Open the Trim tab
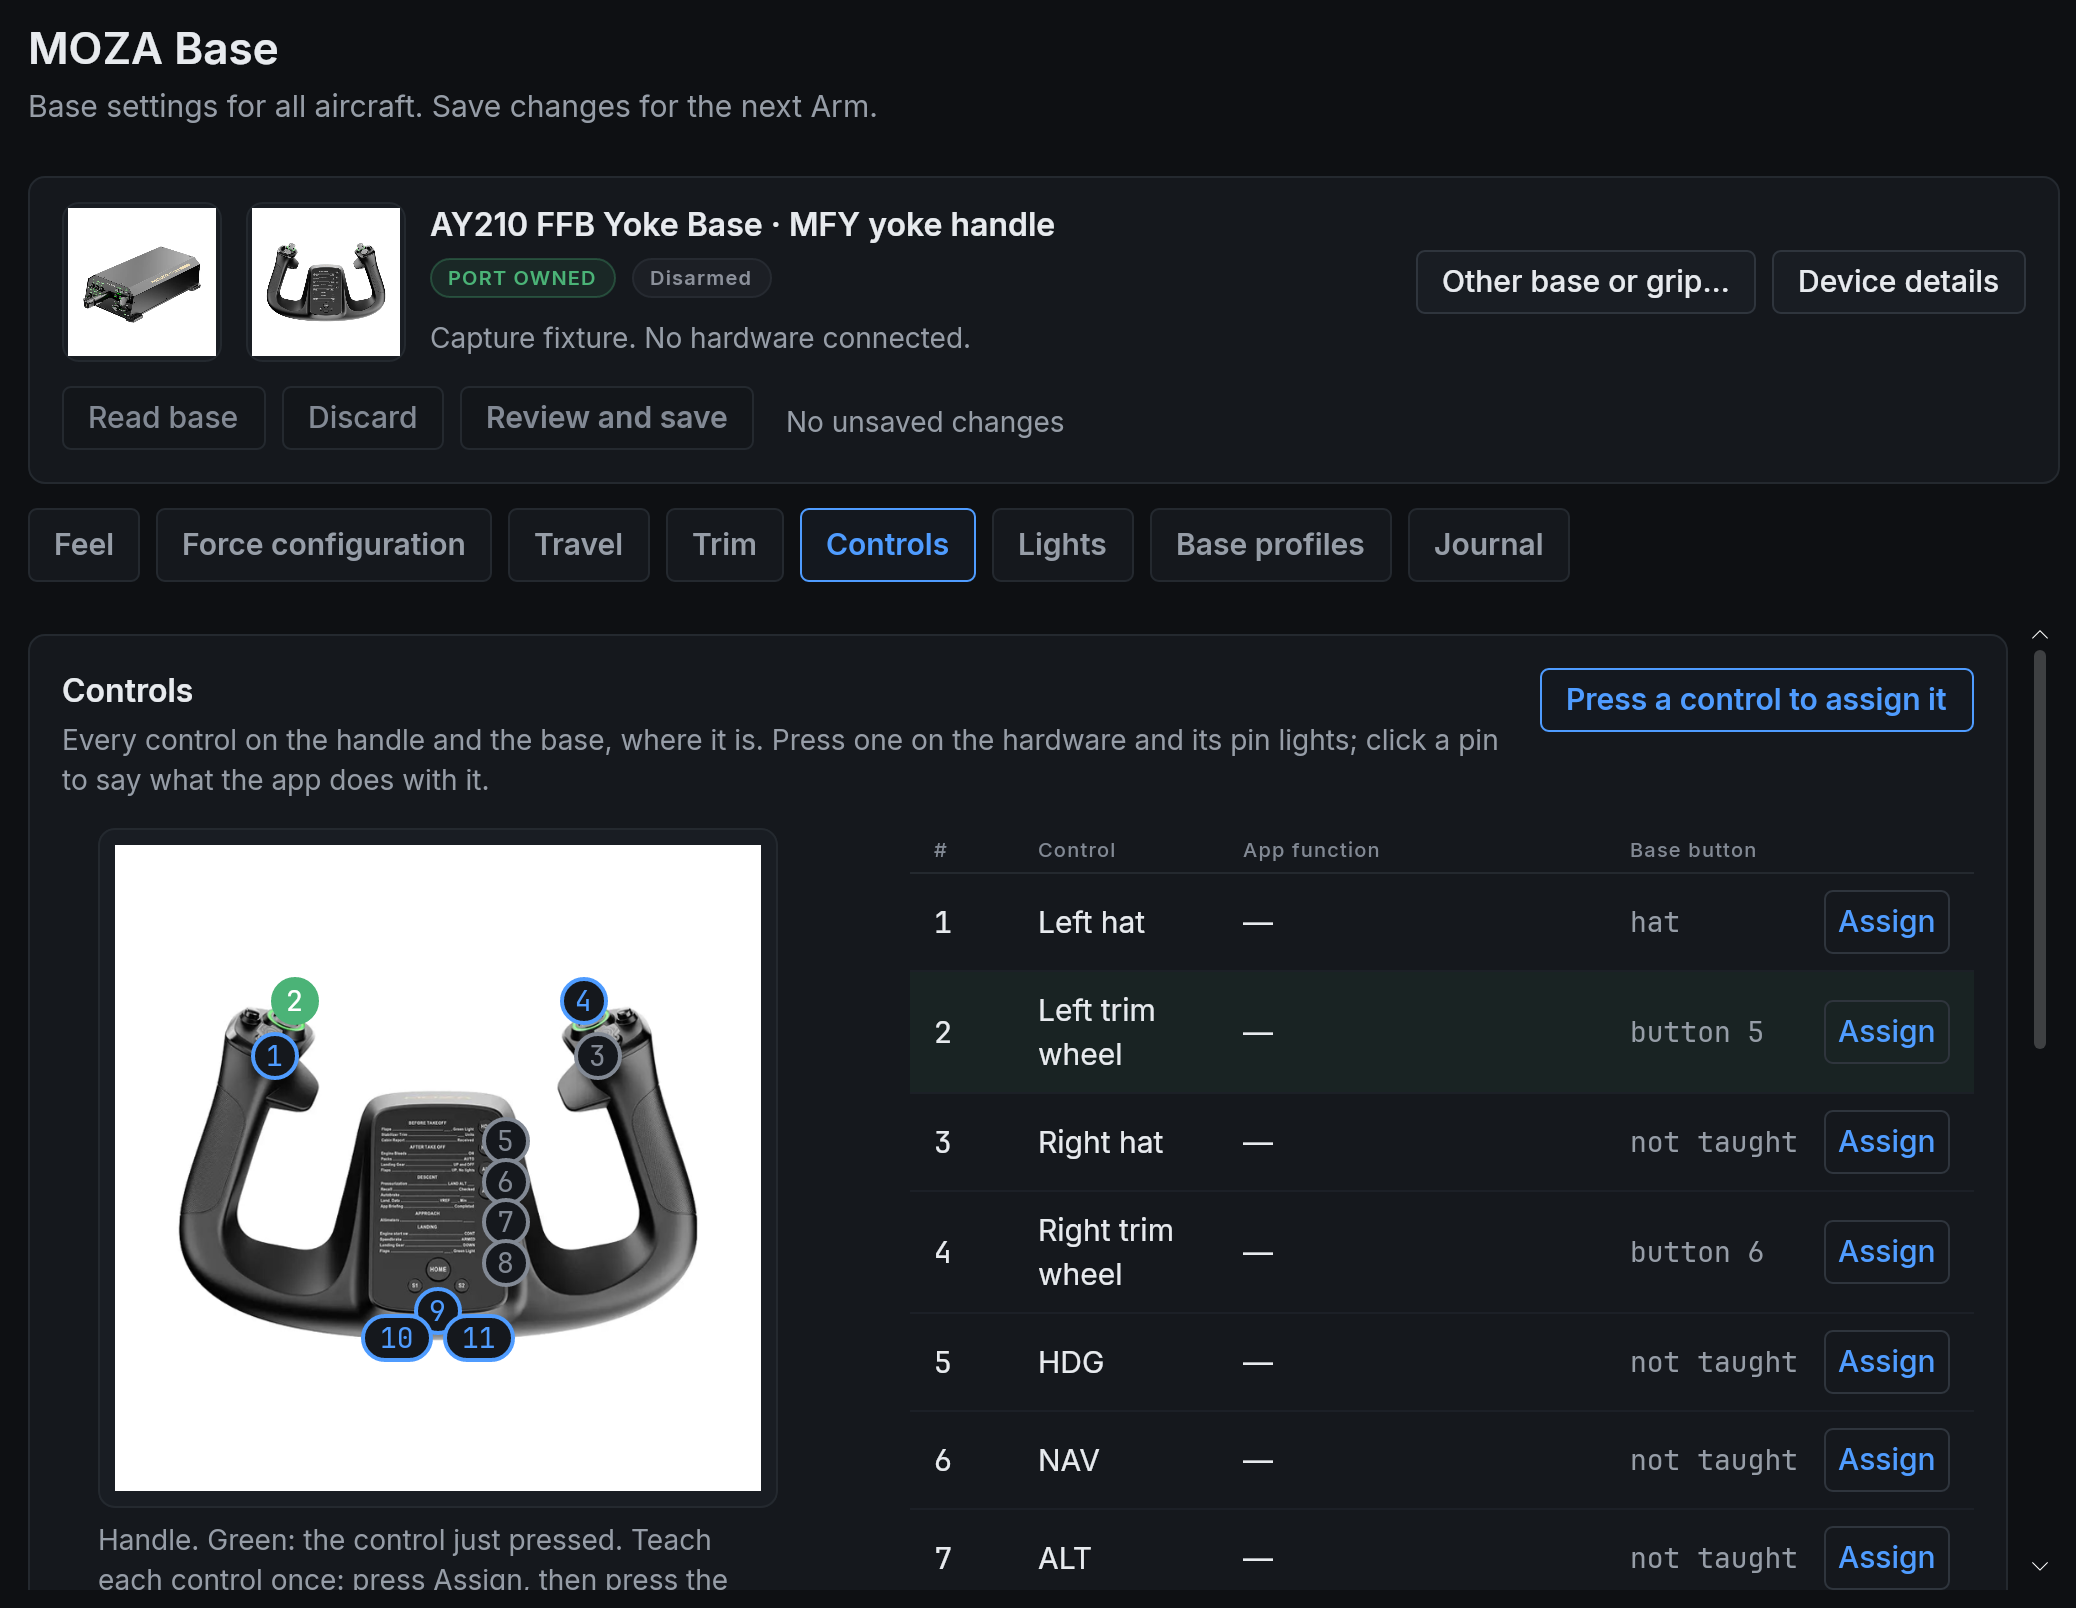The height and width of the screenshot is (1608, 2076). (725, 545)
